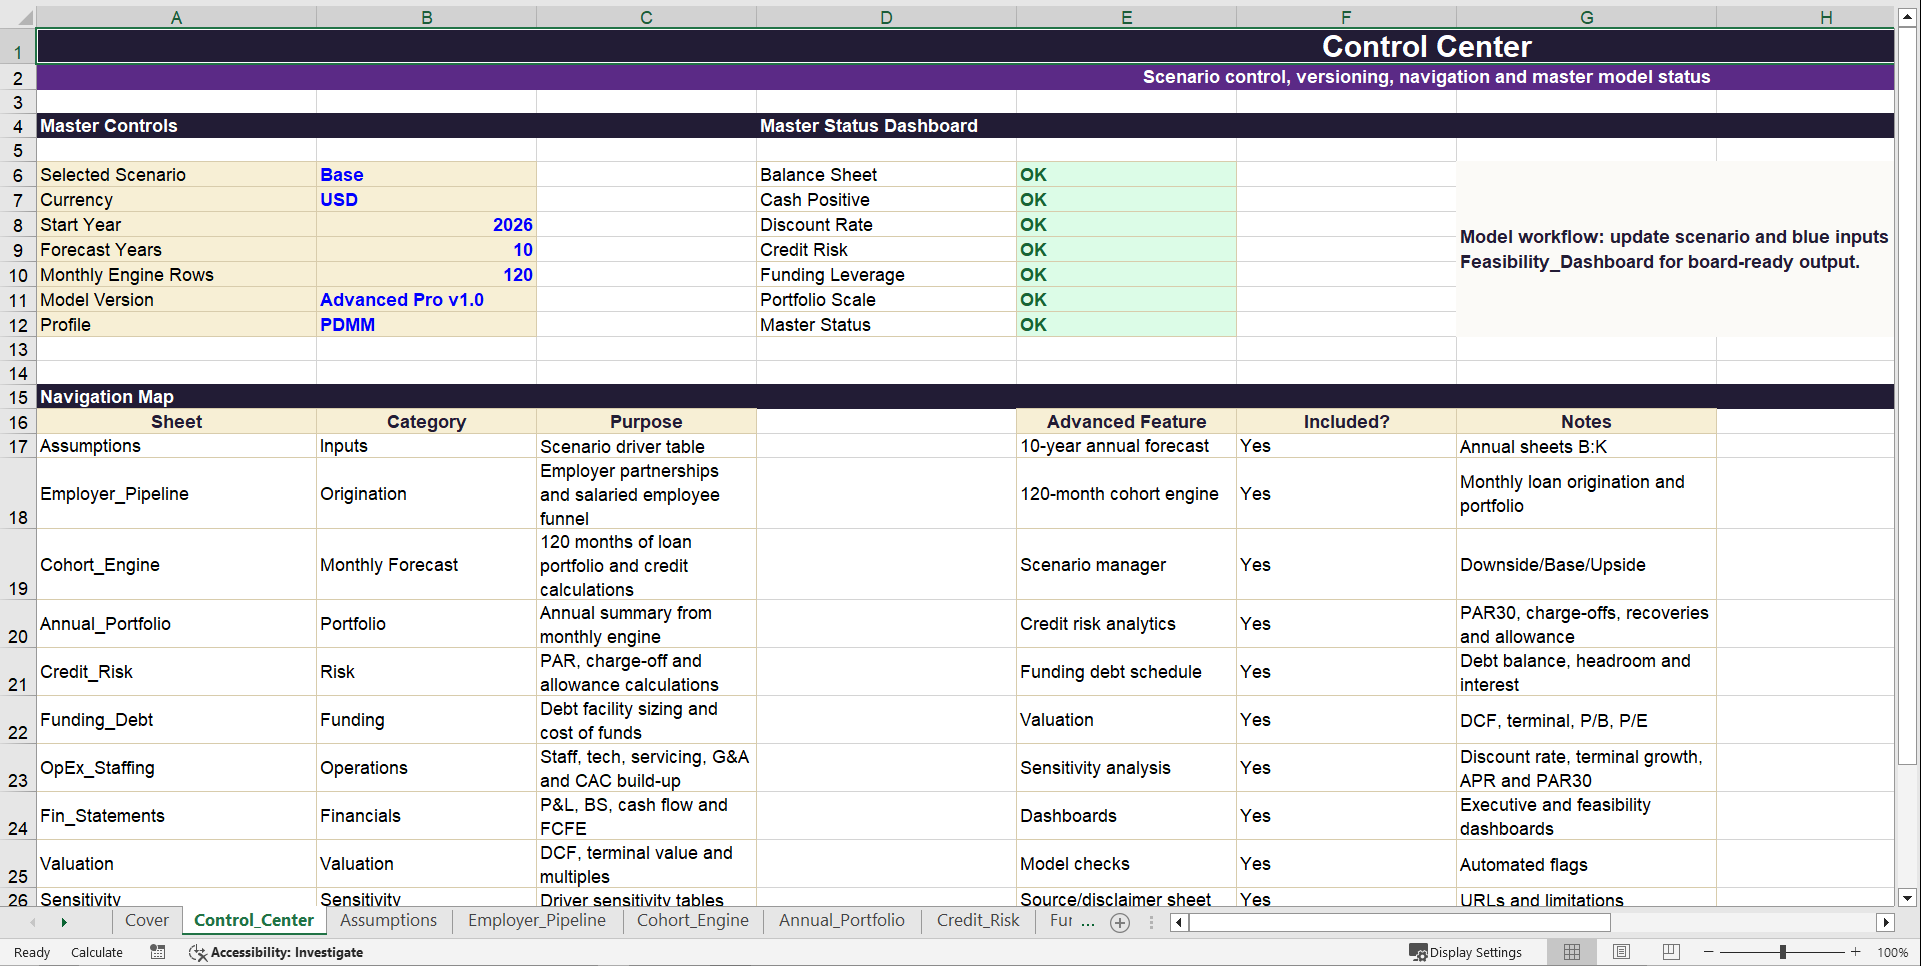Open the Credit_Risk sheet tab

[978, 920]
